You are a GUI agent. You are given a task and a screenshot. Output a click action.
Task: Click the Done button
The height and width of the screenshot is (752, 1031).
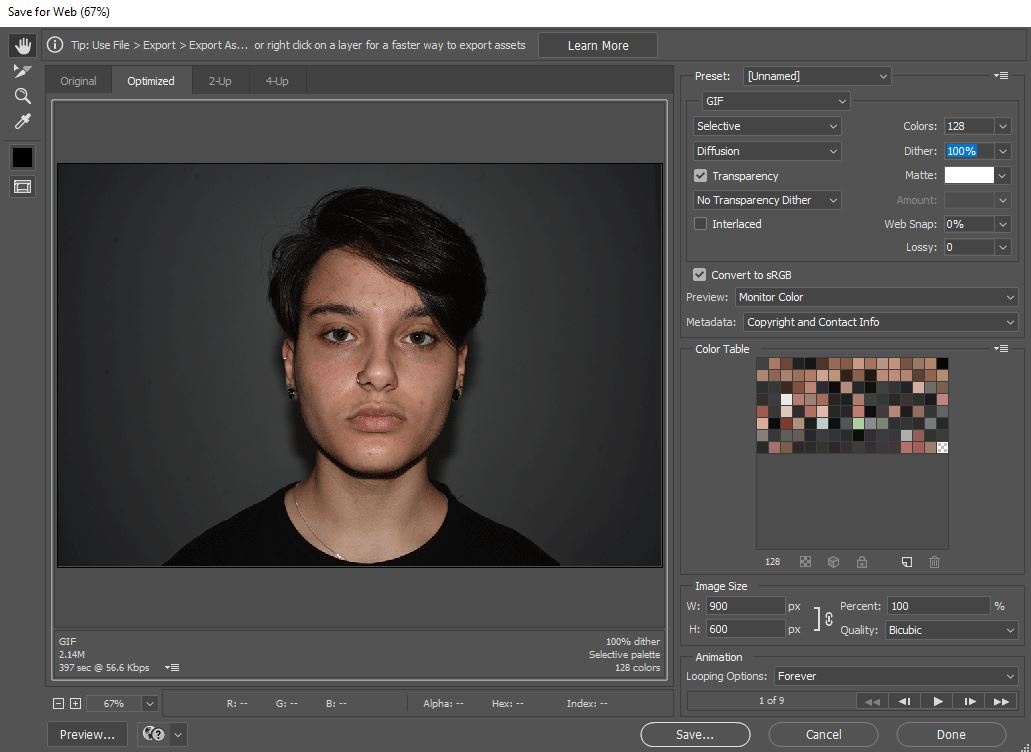click(951, 734)
